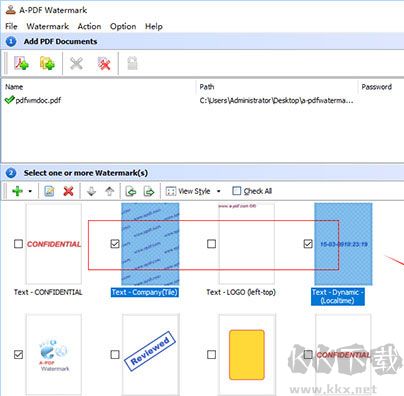
Task: Select the yellow rectangle thumbnail
Action: coord(247,355)
